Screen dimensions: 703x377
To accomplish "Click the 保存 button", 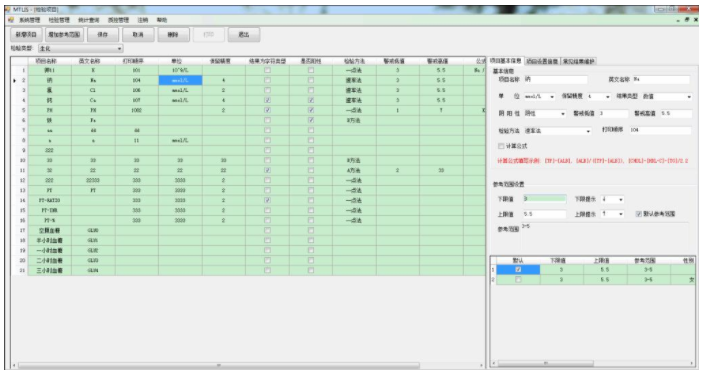I will 103,35.
